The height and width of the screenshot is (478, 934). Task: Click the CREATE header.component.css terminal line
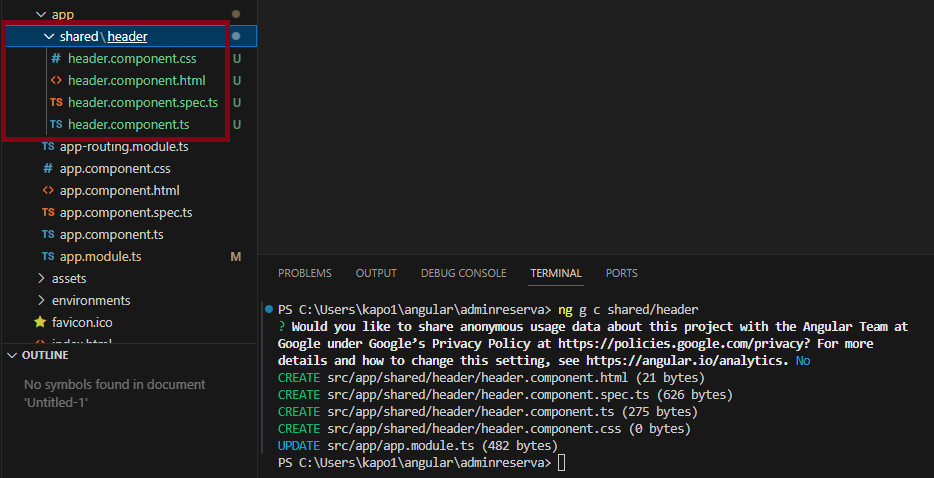(484, 429)
